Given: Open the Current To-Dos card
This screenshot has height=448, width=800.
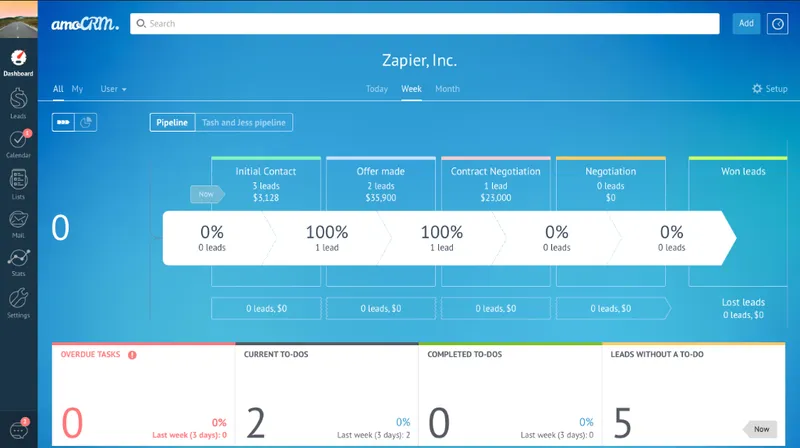Looking at the screenshot, I should point(327,395).
